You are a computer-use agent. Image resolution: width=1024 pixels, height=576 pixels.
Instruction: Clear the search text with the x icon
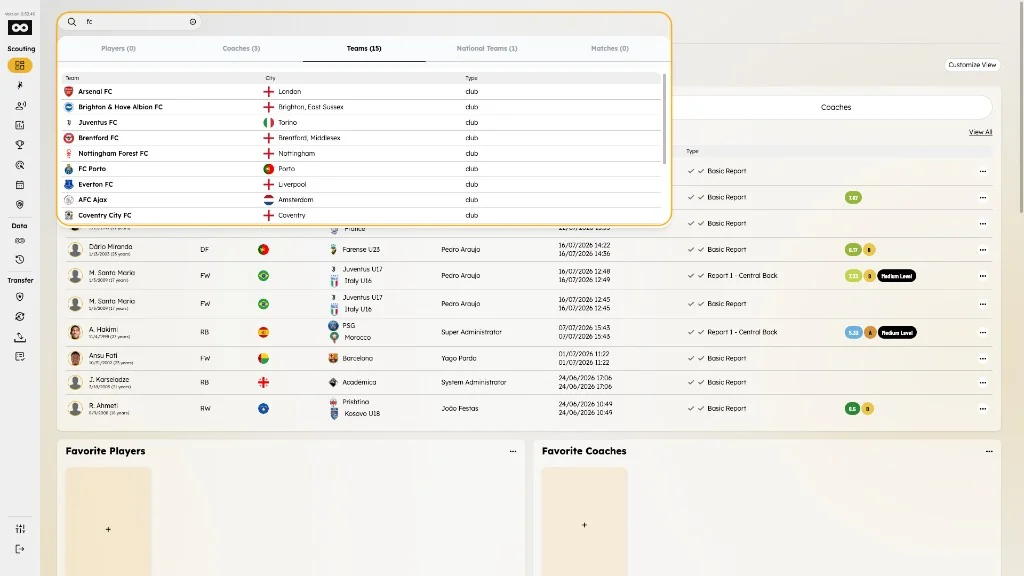193,22
